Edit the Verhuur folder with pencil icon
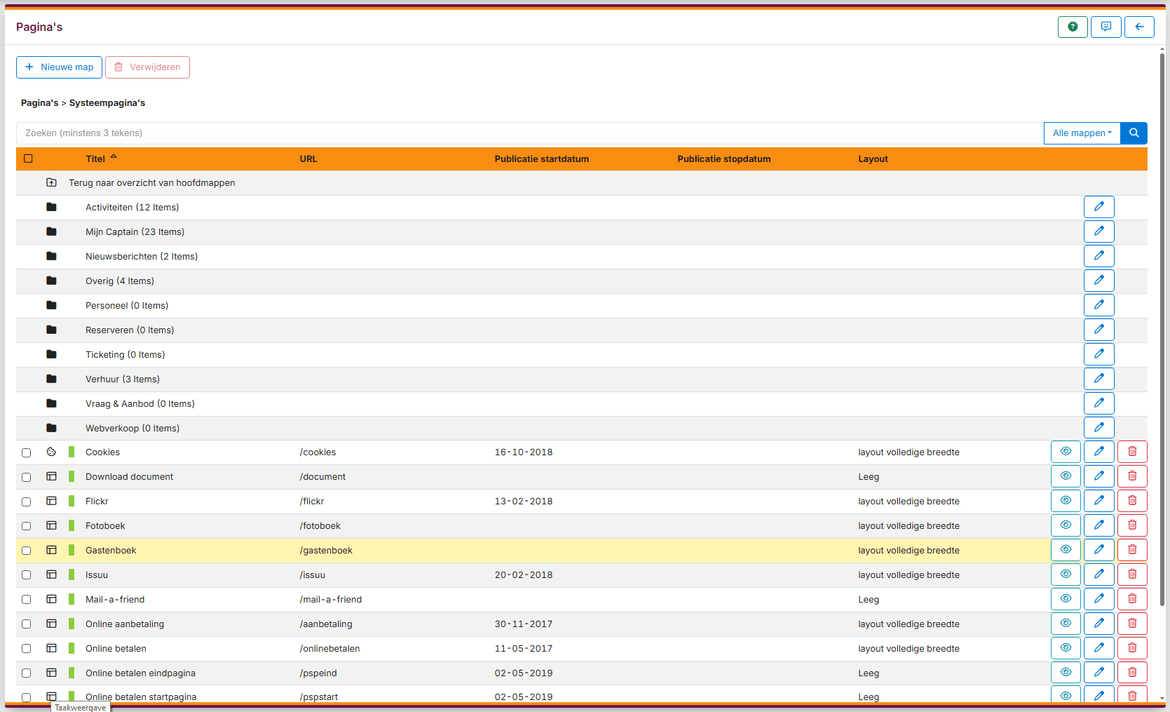The height and width of the screenshot is (712, 1170). click(x=1098, y=379)
